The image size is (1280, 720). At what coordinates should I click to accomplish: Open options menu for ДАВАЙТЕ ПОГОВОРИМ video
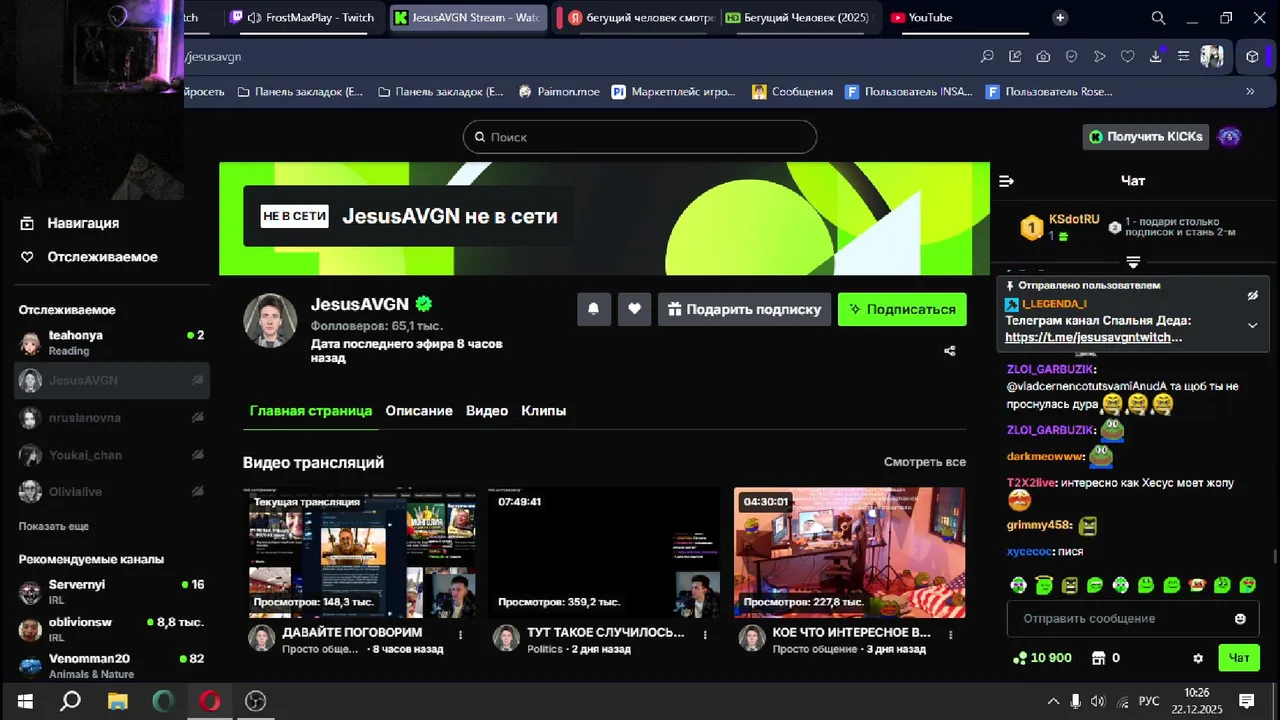[461, 634]
